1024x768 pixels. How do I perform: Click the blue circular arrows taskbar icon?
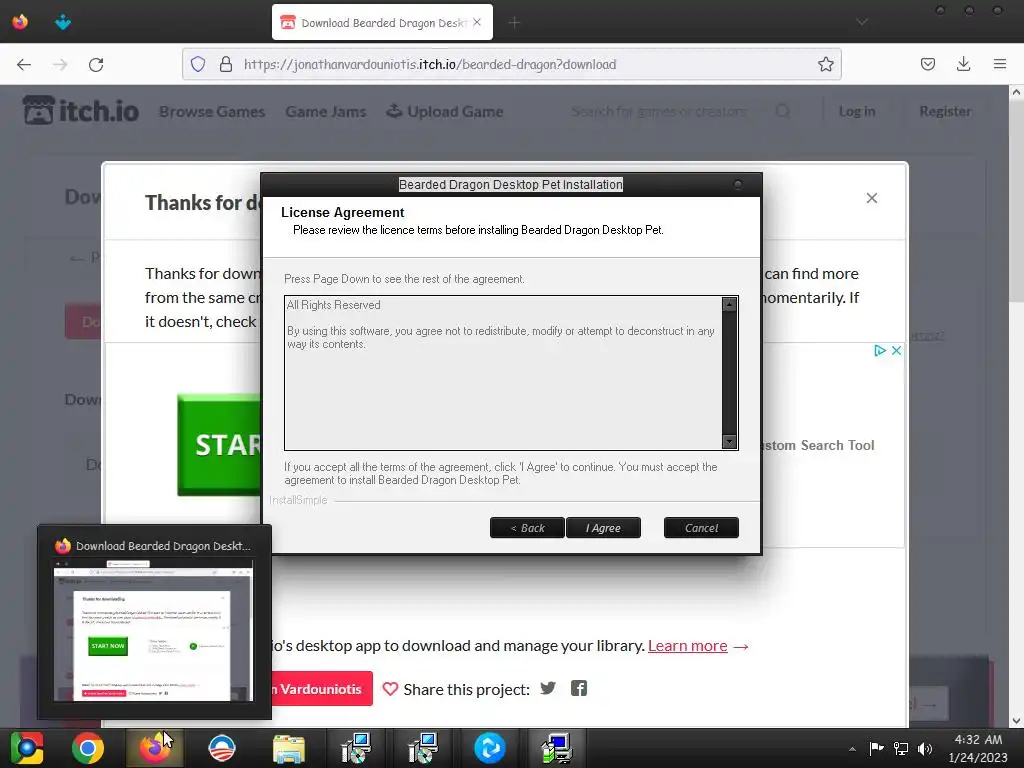[x=489, y=748]
